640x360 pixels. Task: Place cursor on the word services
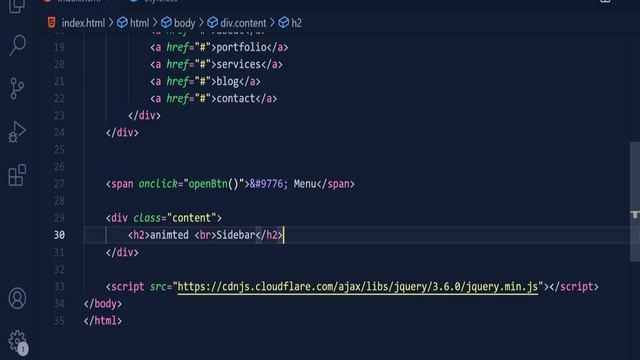[x=238, y=64]
